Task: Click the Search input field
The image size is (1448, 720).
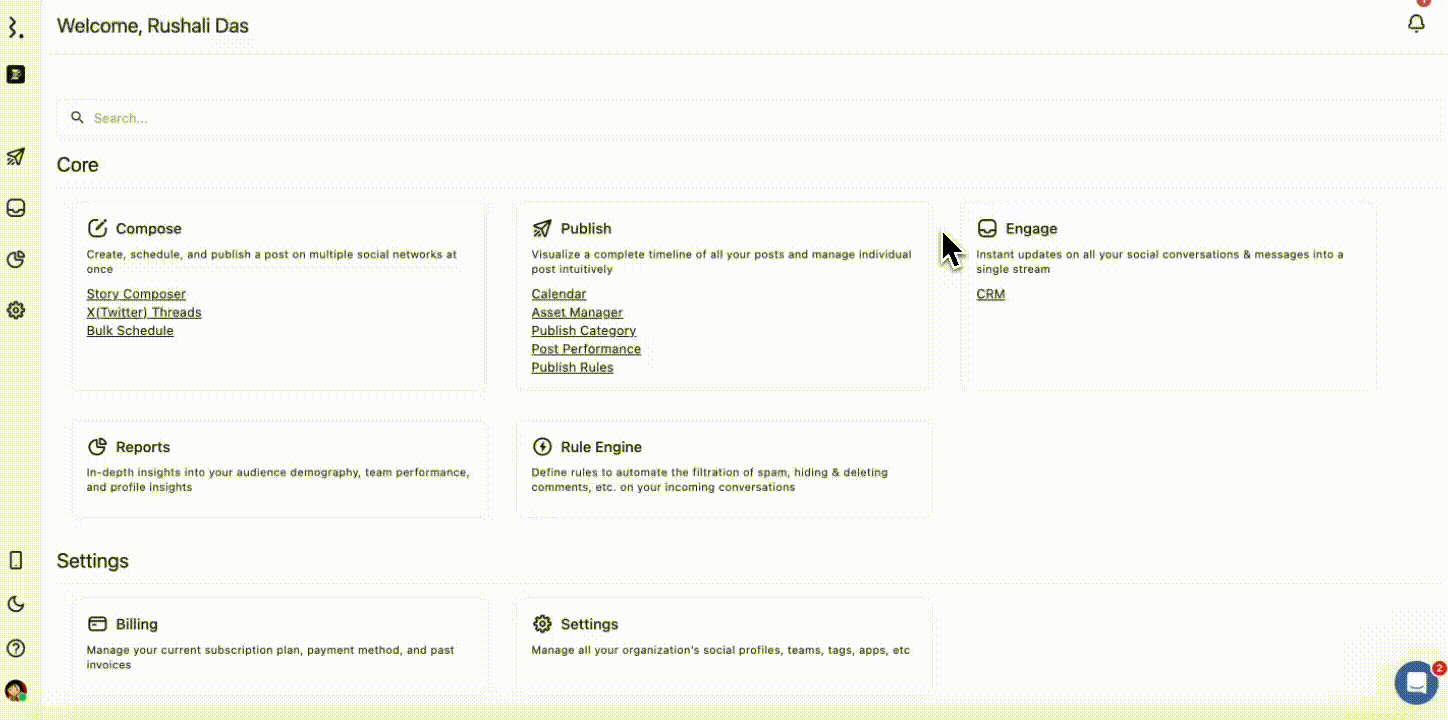Action: [400, 117]
